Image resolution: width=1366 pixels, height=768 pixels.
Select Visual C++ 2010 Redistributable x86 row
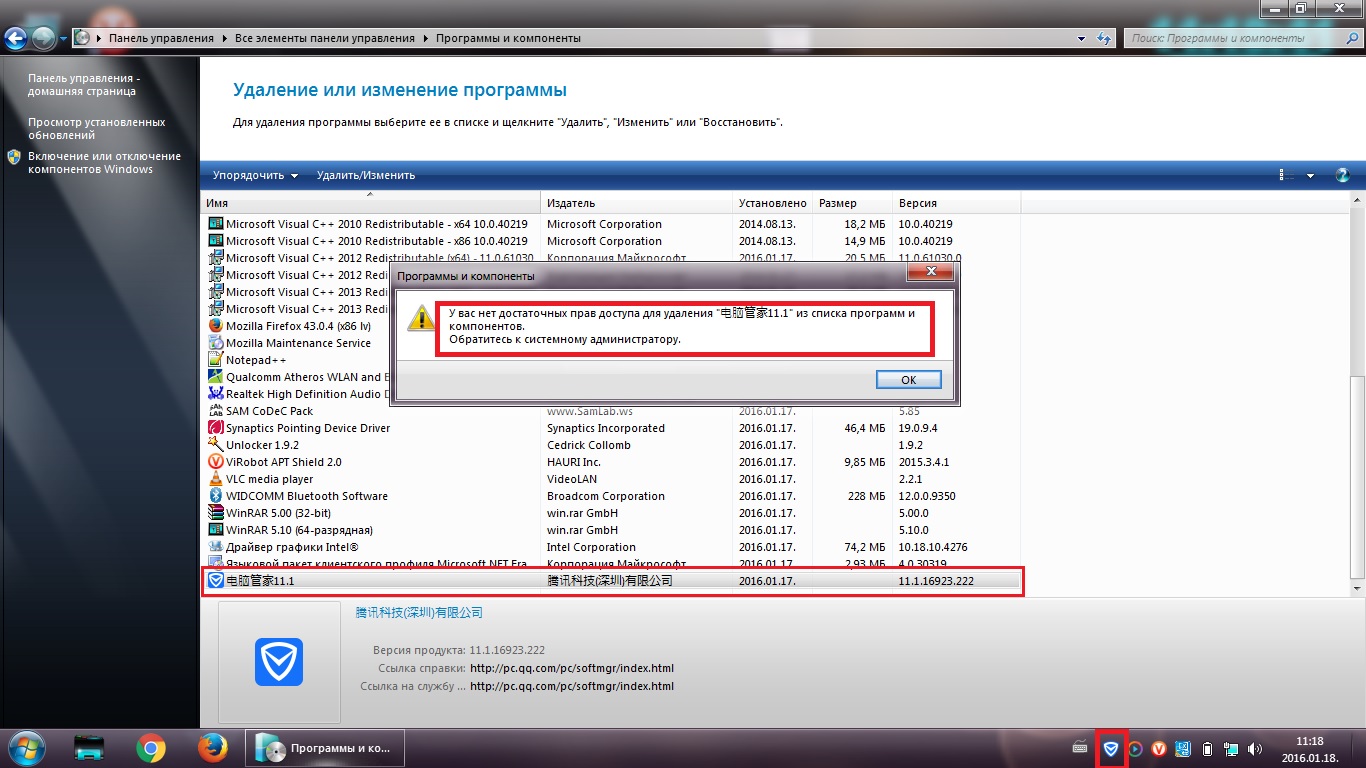pos(612,241)
